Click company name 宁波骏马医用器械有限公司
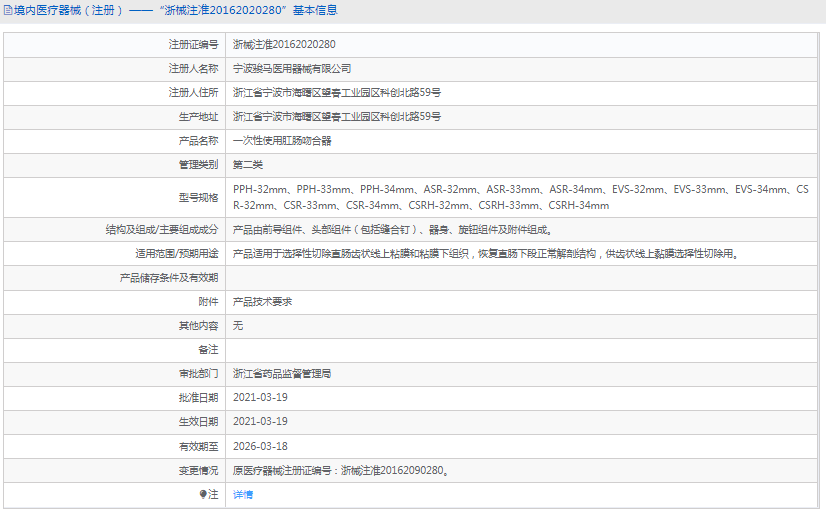The image size is (826, 513). pyautogui.click(x=292, y=69)
